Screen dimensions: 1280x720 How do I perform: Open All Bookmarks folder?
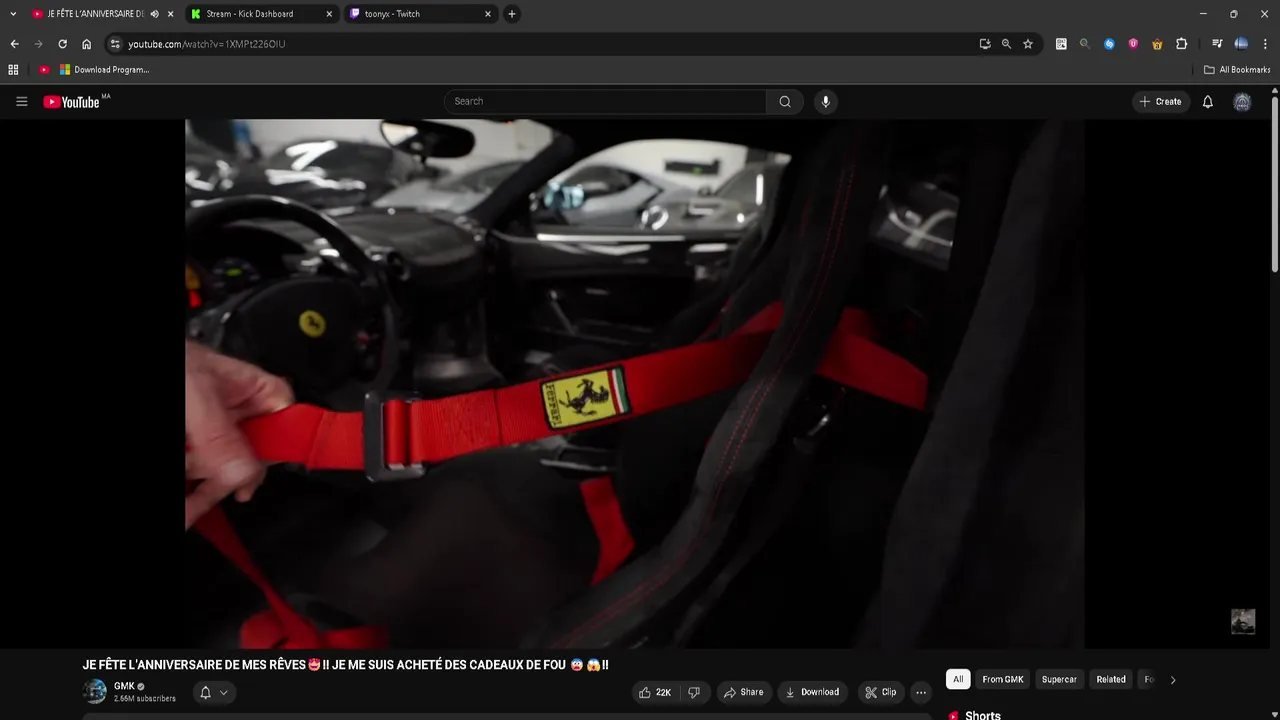point(1237,70)
